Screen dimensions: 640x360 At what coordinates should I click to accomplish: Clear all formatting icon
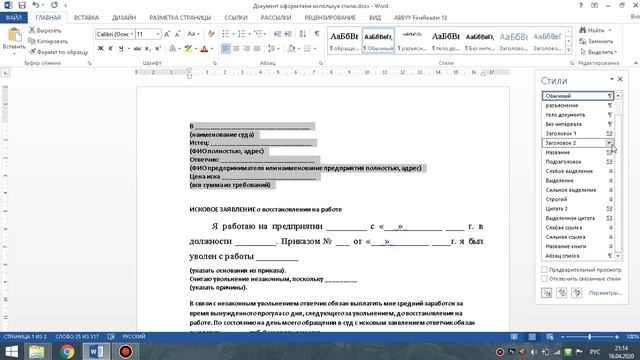click(211, 34)
